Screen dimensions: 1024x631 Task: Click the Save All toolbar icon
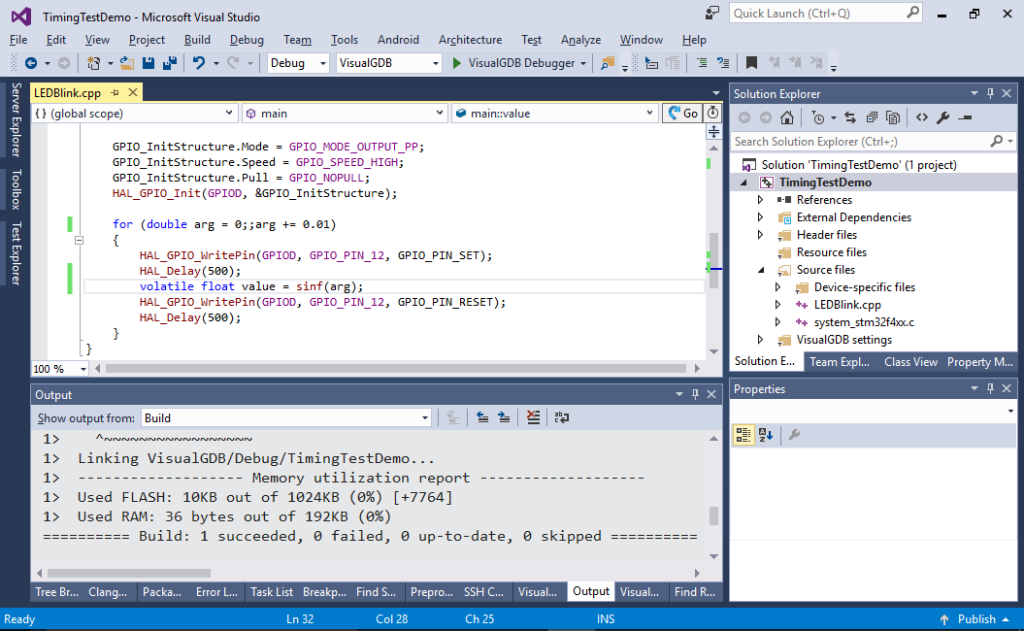point(170,63)
